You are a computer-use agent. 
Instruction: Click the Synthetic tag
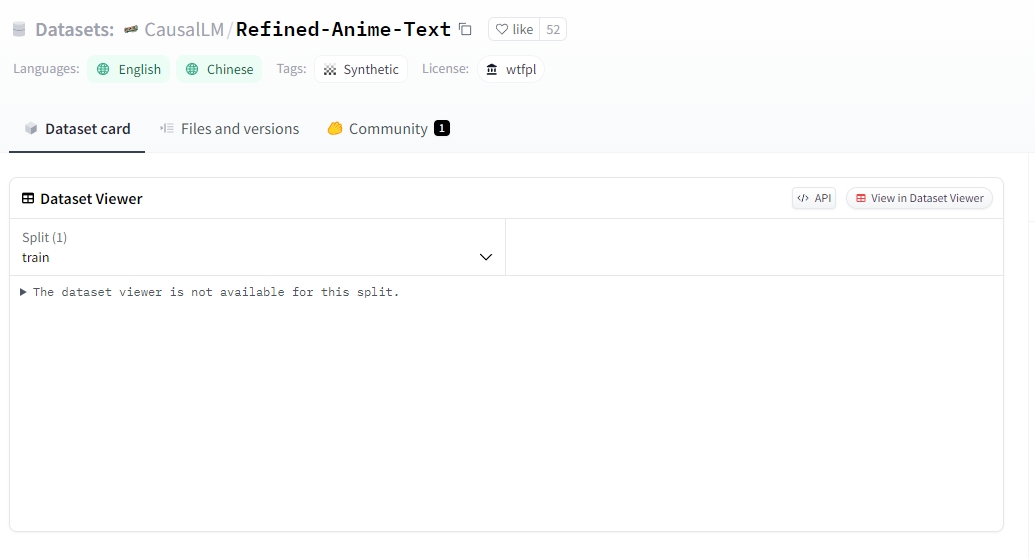click(361, 69)
